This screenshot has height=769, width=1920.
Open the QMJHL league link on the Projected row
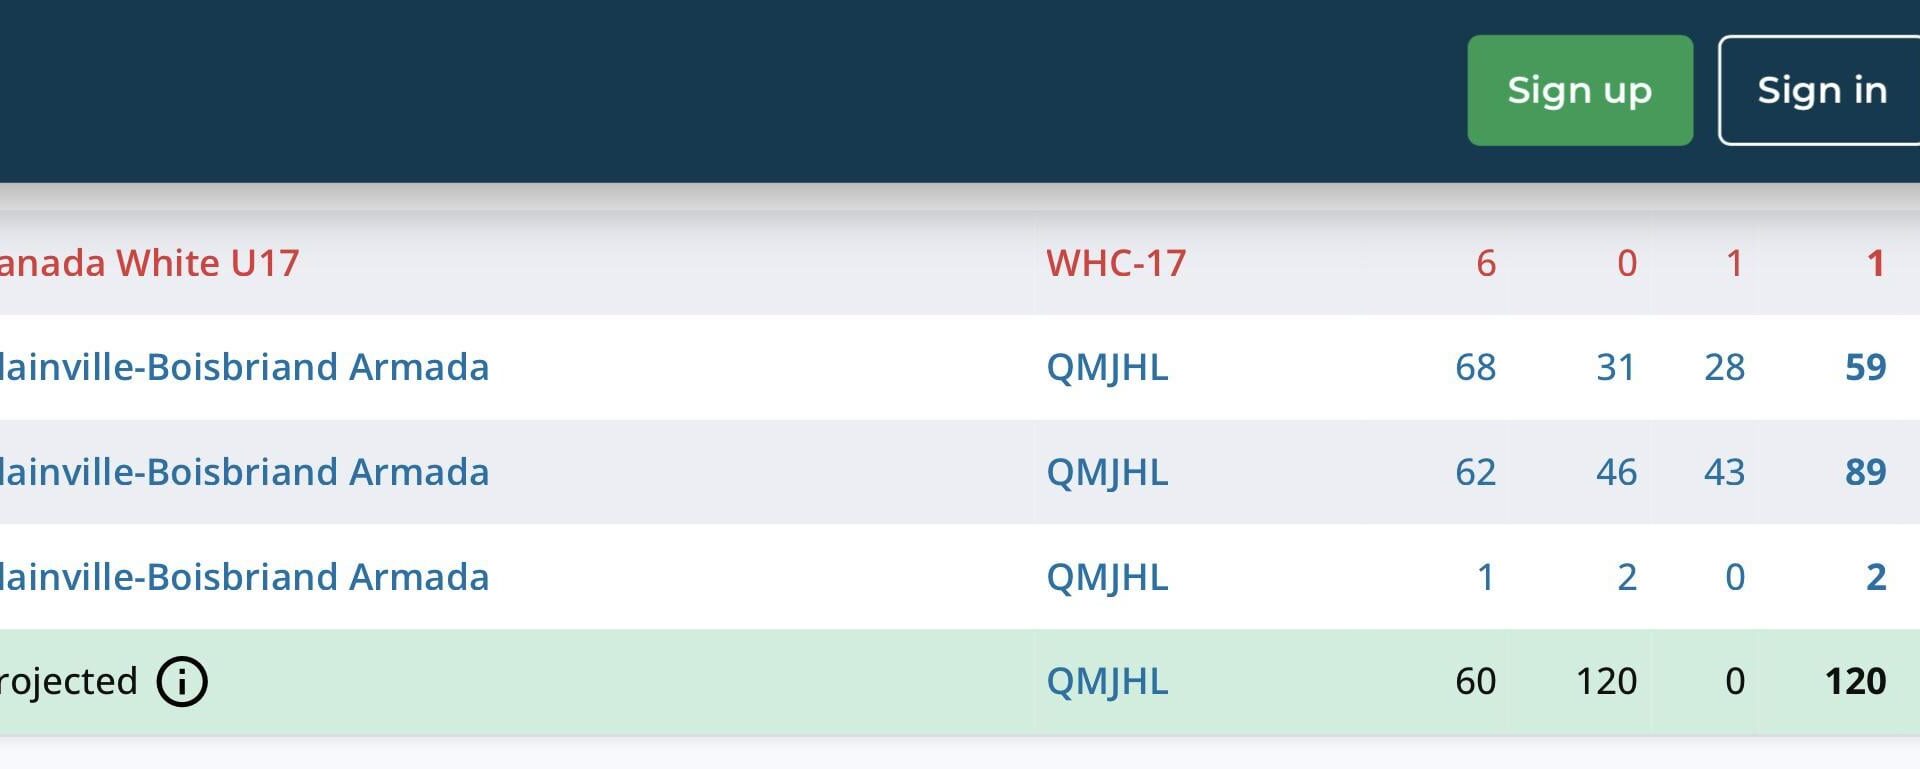1105,681
